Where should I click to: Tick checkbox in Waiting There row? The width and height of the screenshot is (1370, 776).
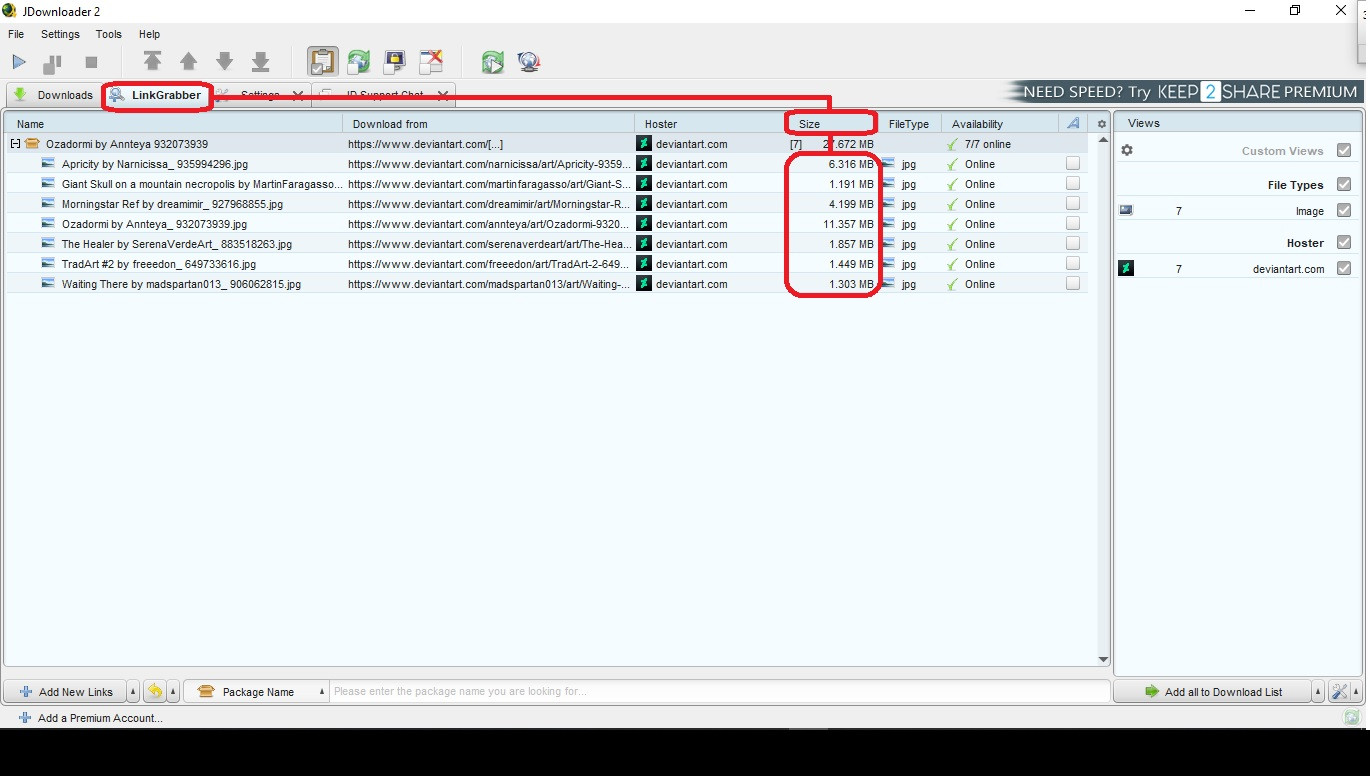(1073, 283)
